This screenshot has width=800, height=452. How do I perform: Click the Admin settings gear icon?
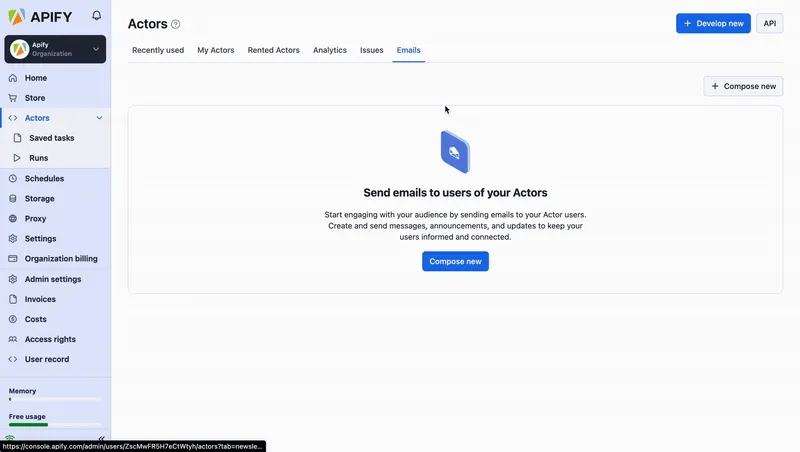pyautogui.click(x=13, y=279)
